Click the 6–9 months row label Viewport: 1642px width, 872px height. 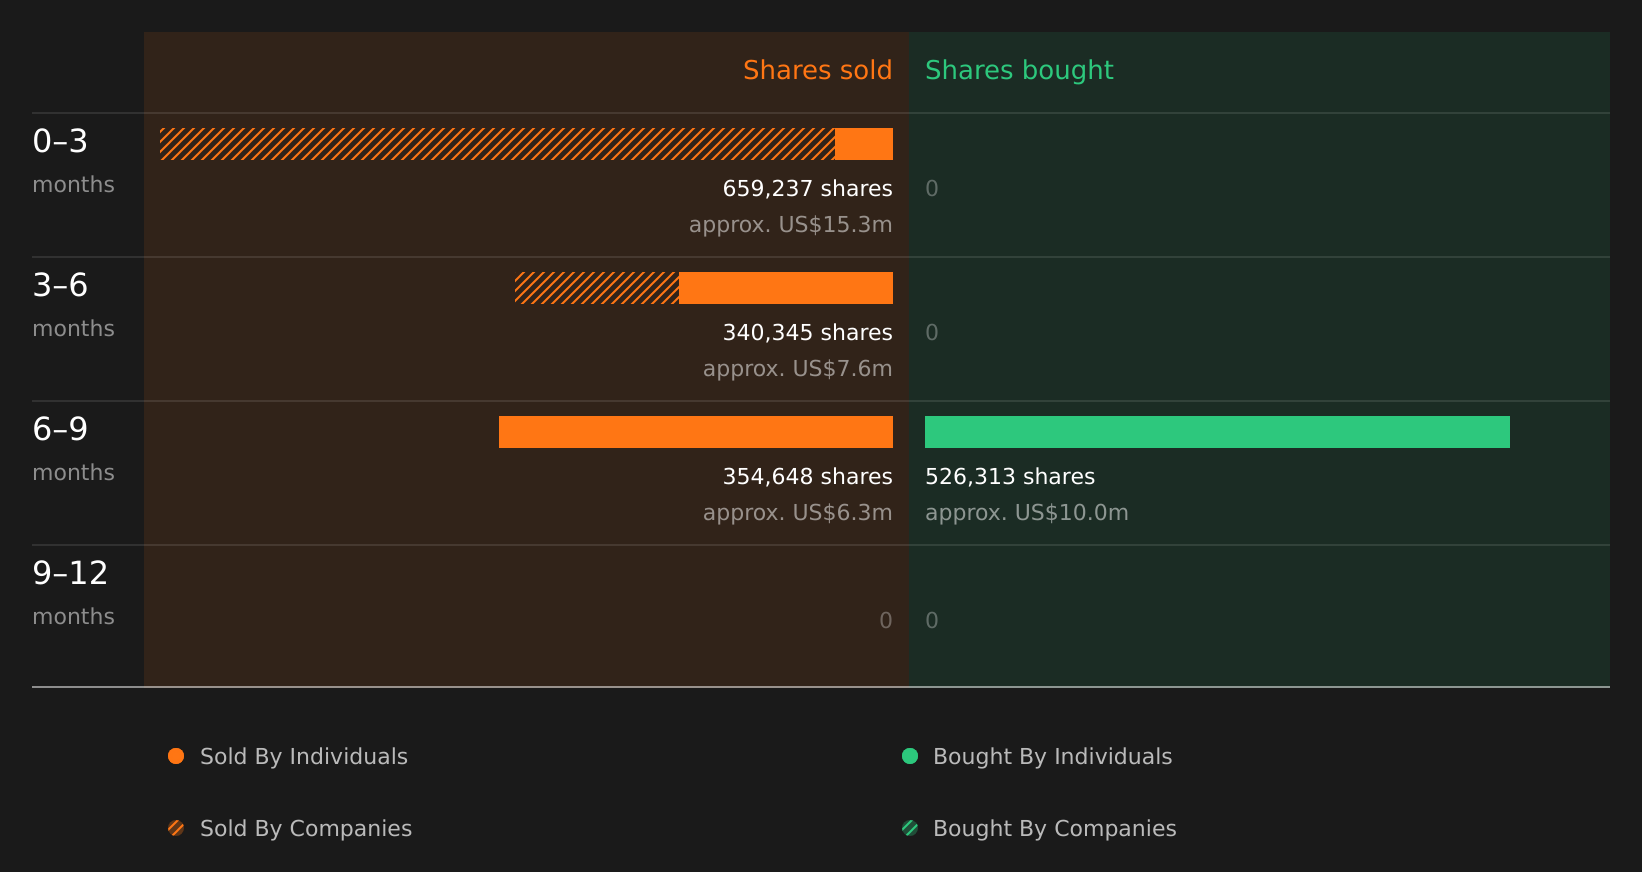coord(73,449)
